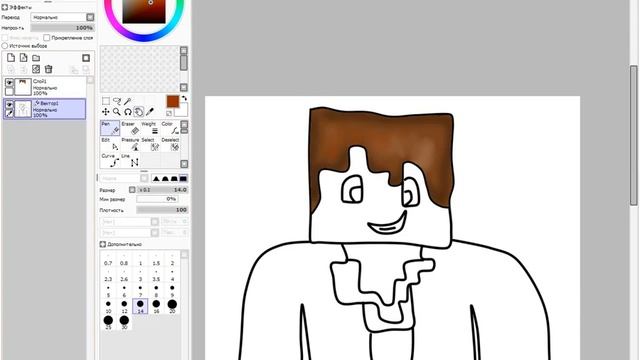640x360 pixels.
Task: Click the foreground brown color swatch
Action: point(173,101)
